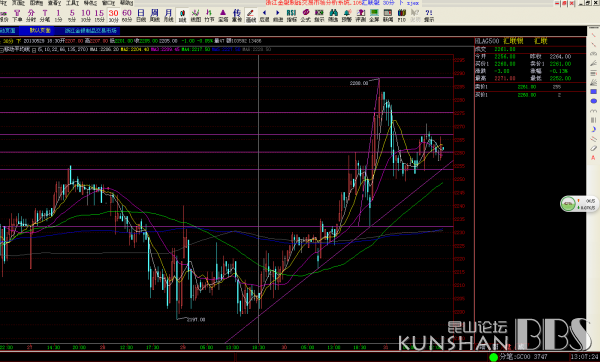
Task: Switch to the default page tab
Action: point(40,30)
